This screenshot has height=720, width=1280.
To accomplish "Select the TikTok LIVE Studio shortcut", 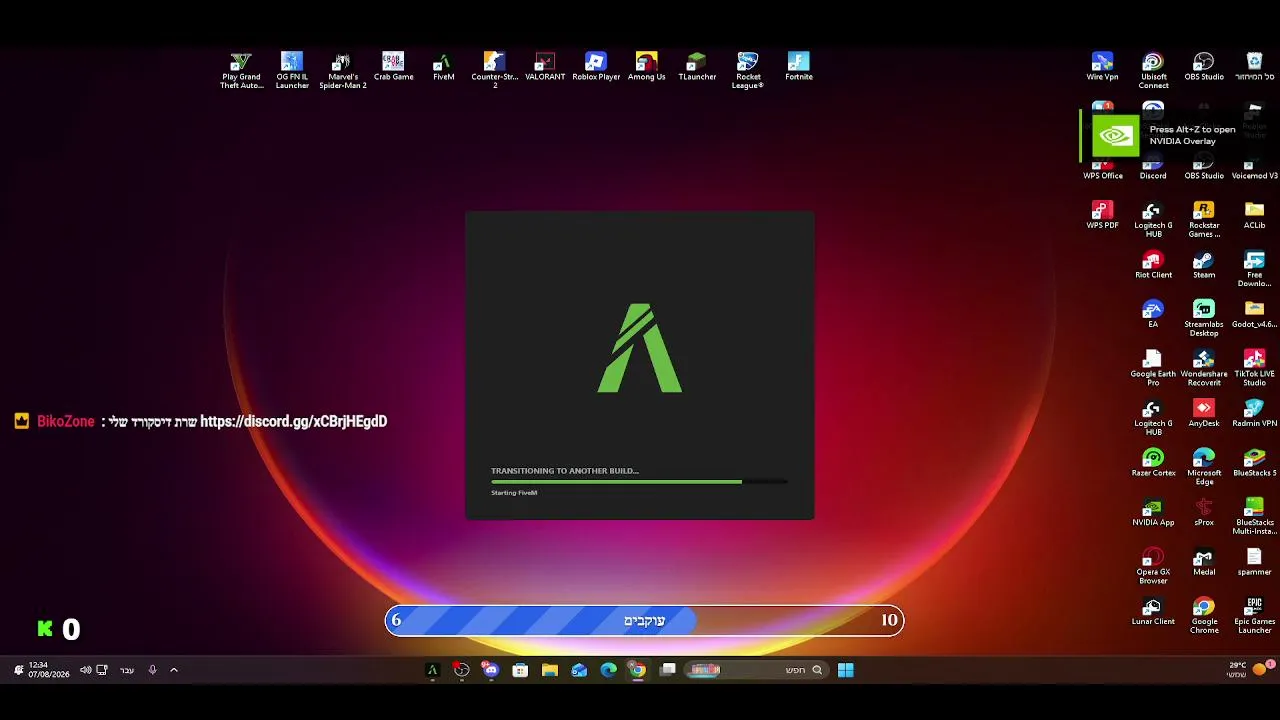I will [1254, 368].
